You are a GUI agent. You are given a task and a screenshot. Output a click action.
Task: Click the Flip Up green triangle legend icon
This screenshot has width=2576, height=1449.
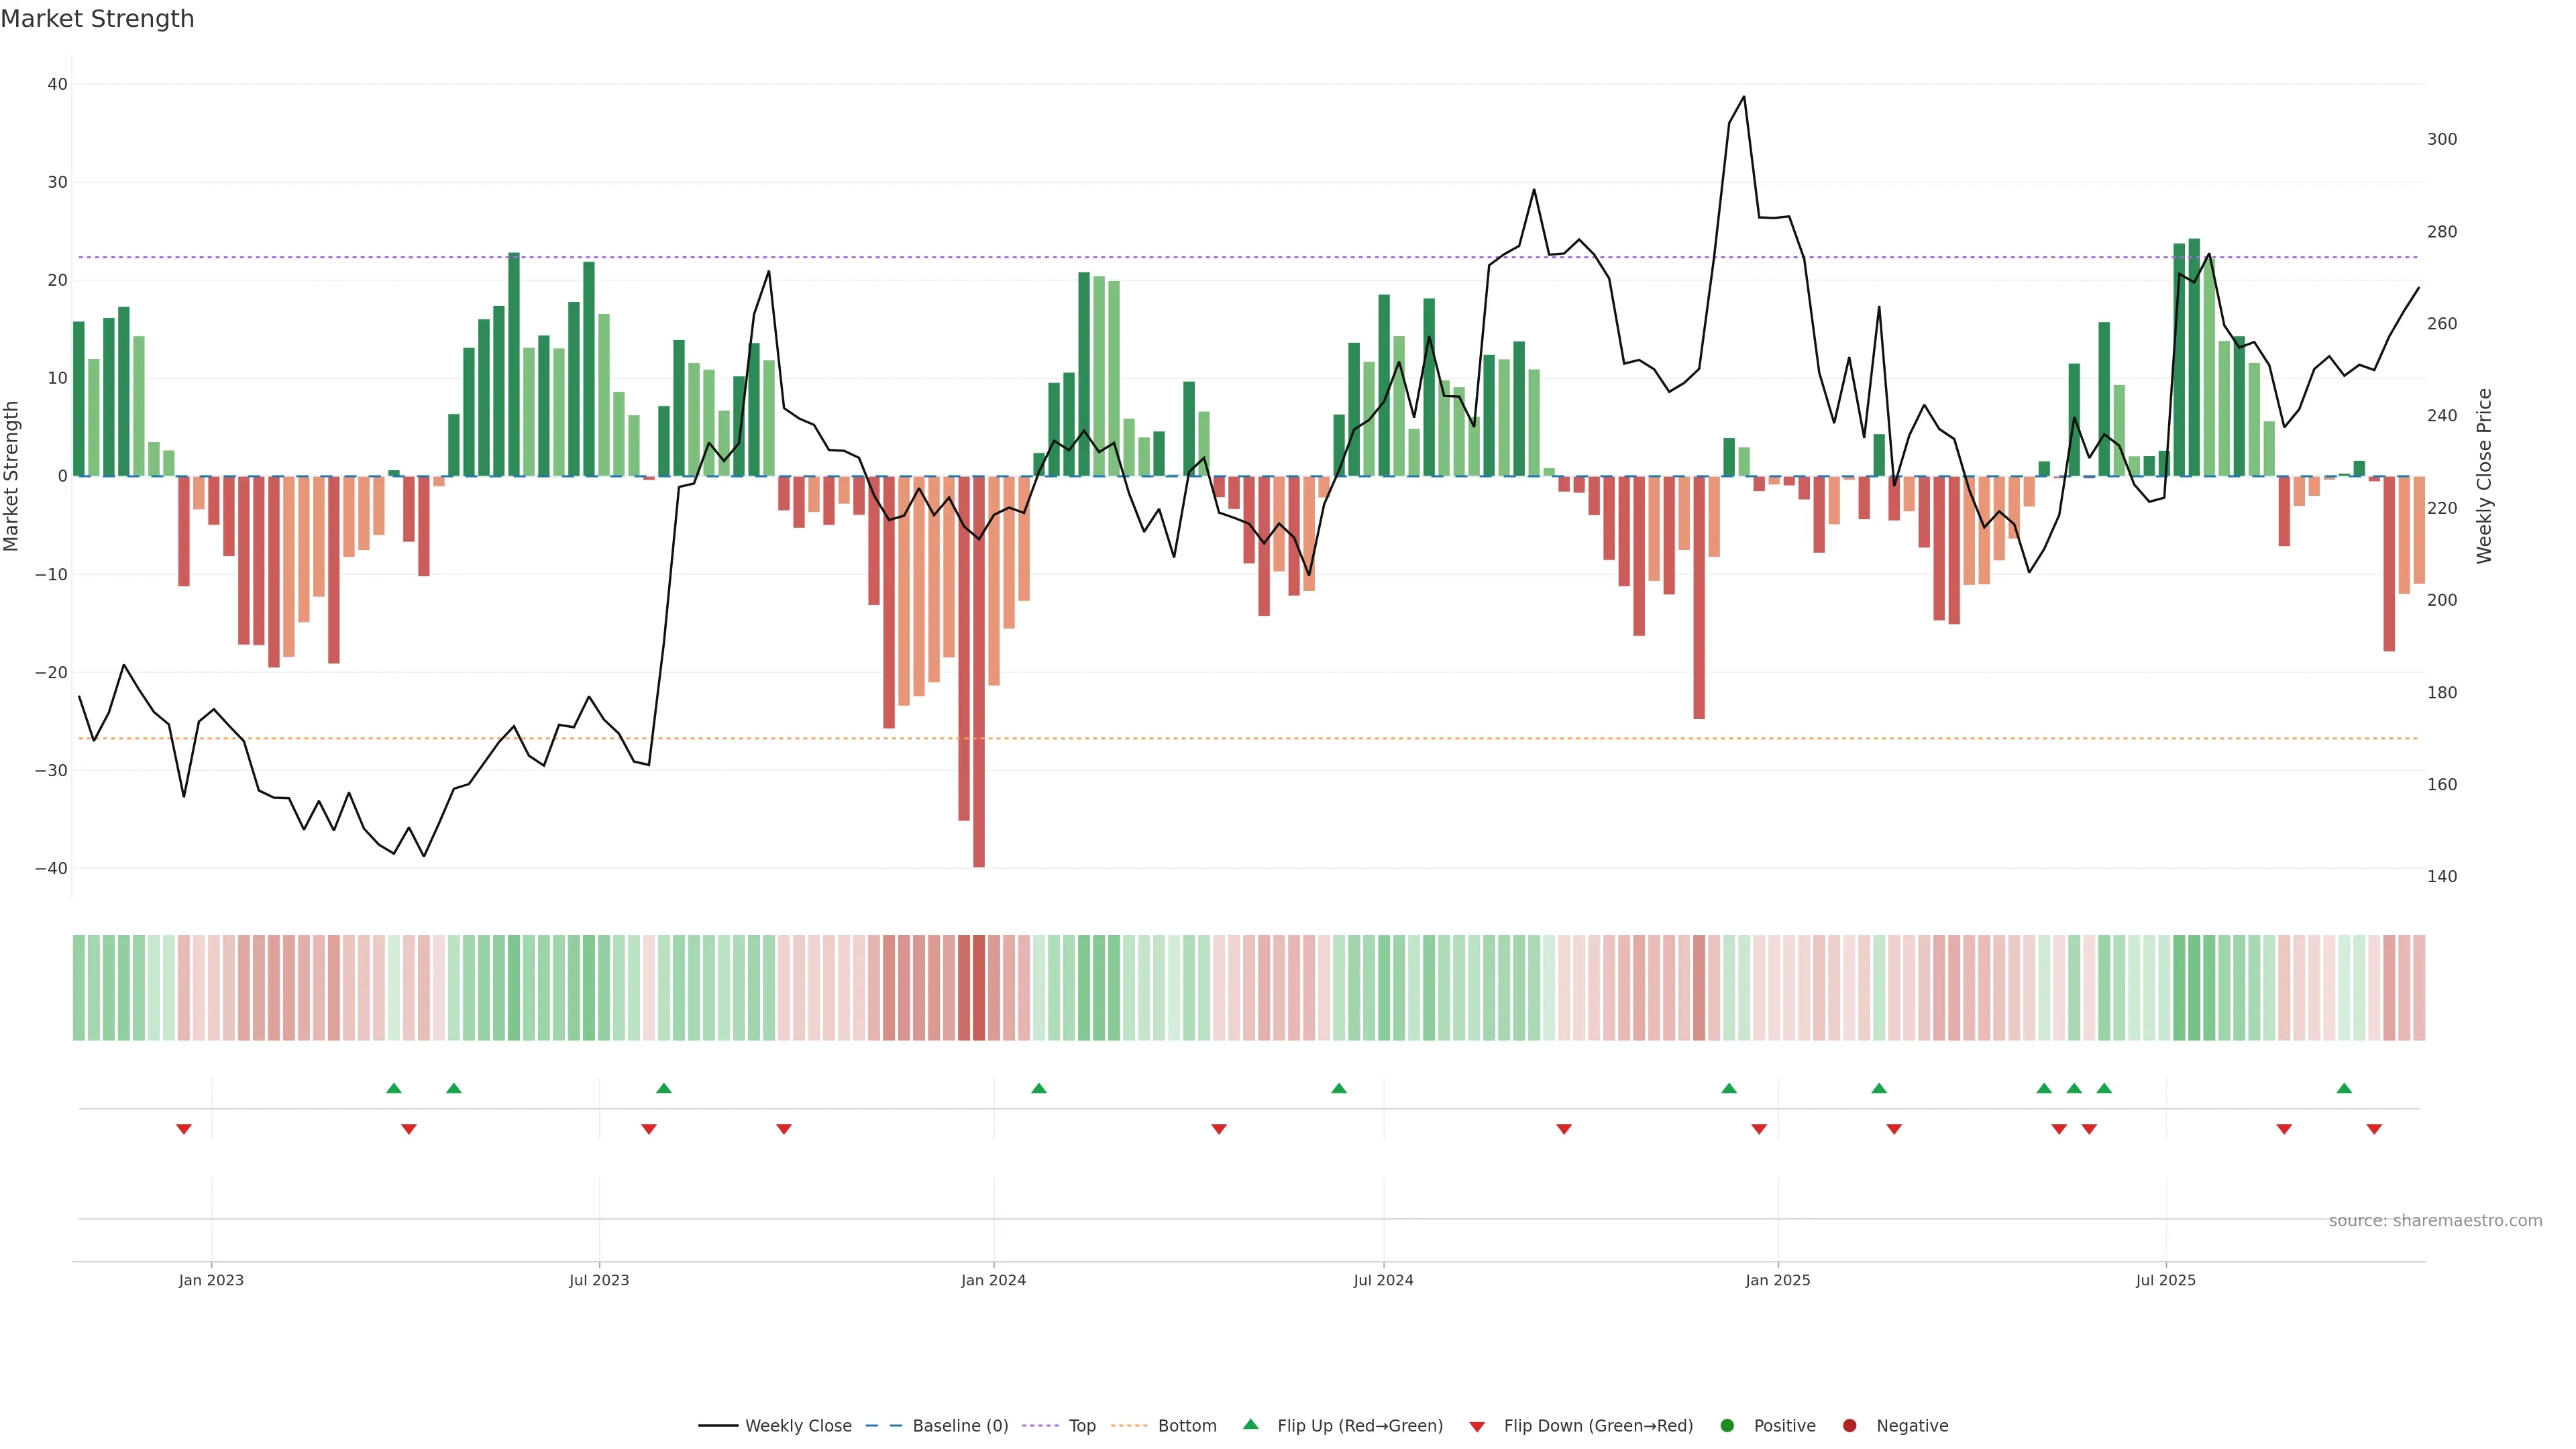1250,1425
